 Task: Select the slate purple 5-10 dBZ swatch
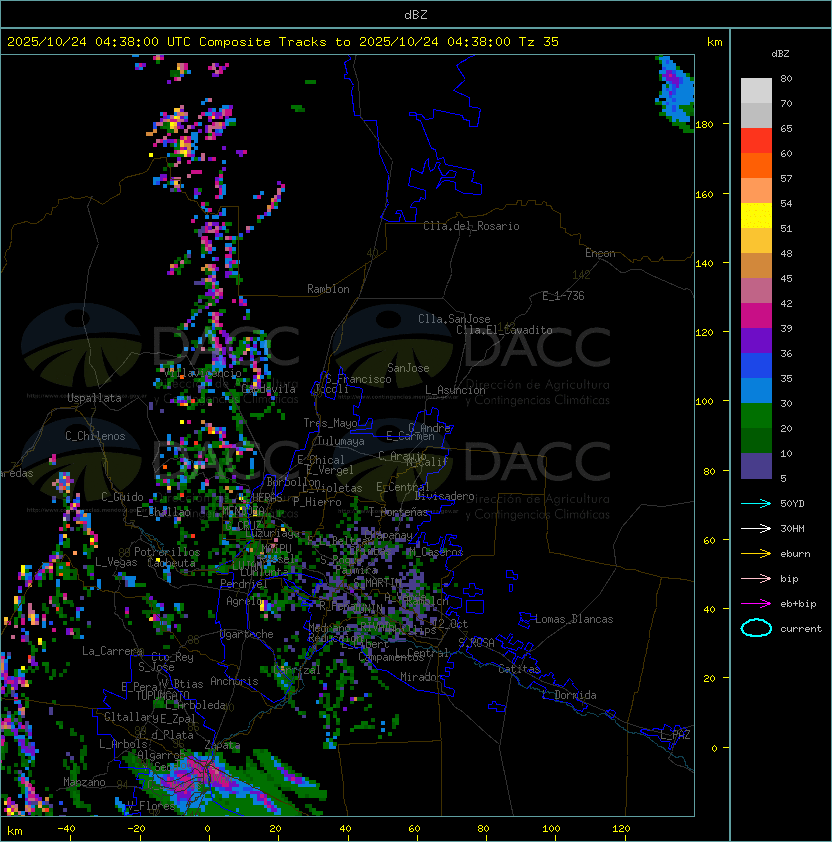(756, 466)
